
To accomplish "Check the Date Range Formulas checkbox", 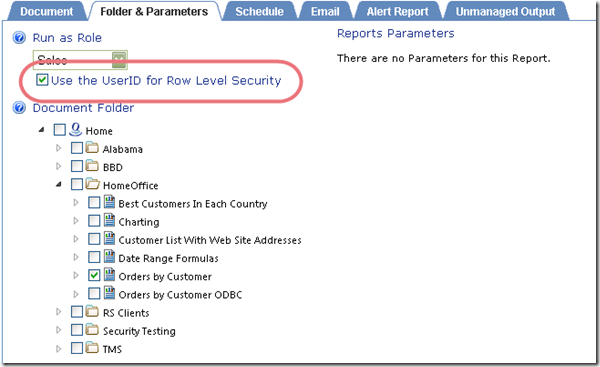I will click(94, 257).
